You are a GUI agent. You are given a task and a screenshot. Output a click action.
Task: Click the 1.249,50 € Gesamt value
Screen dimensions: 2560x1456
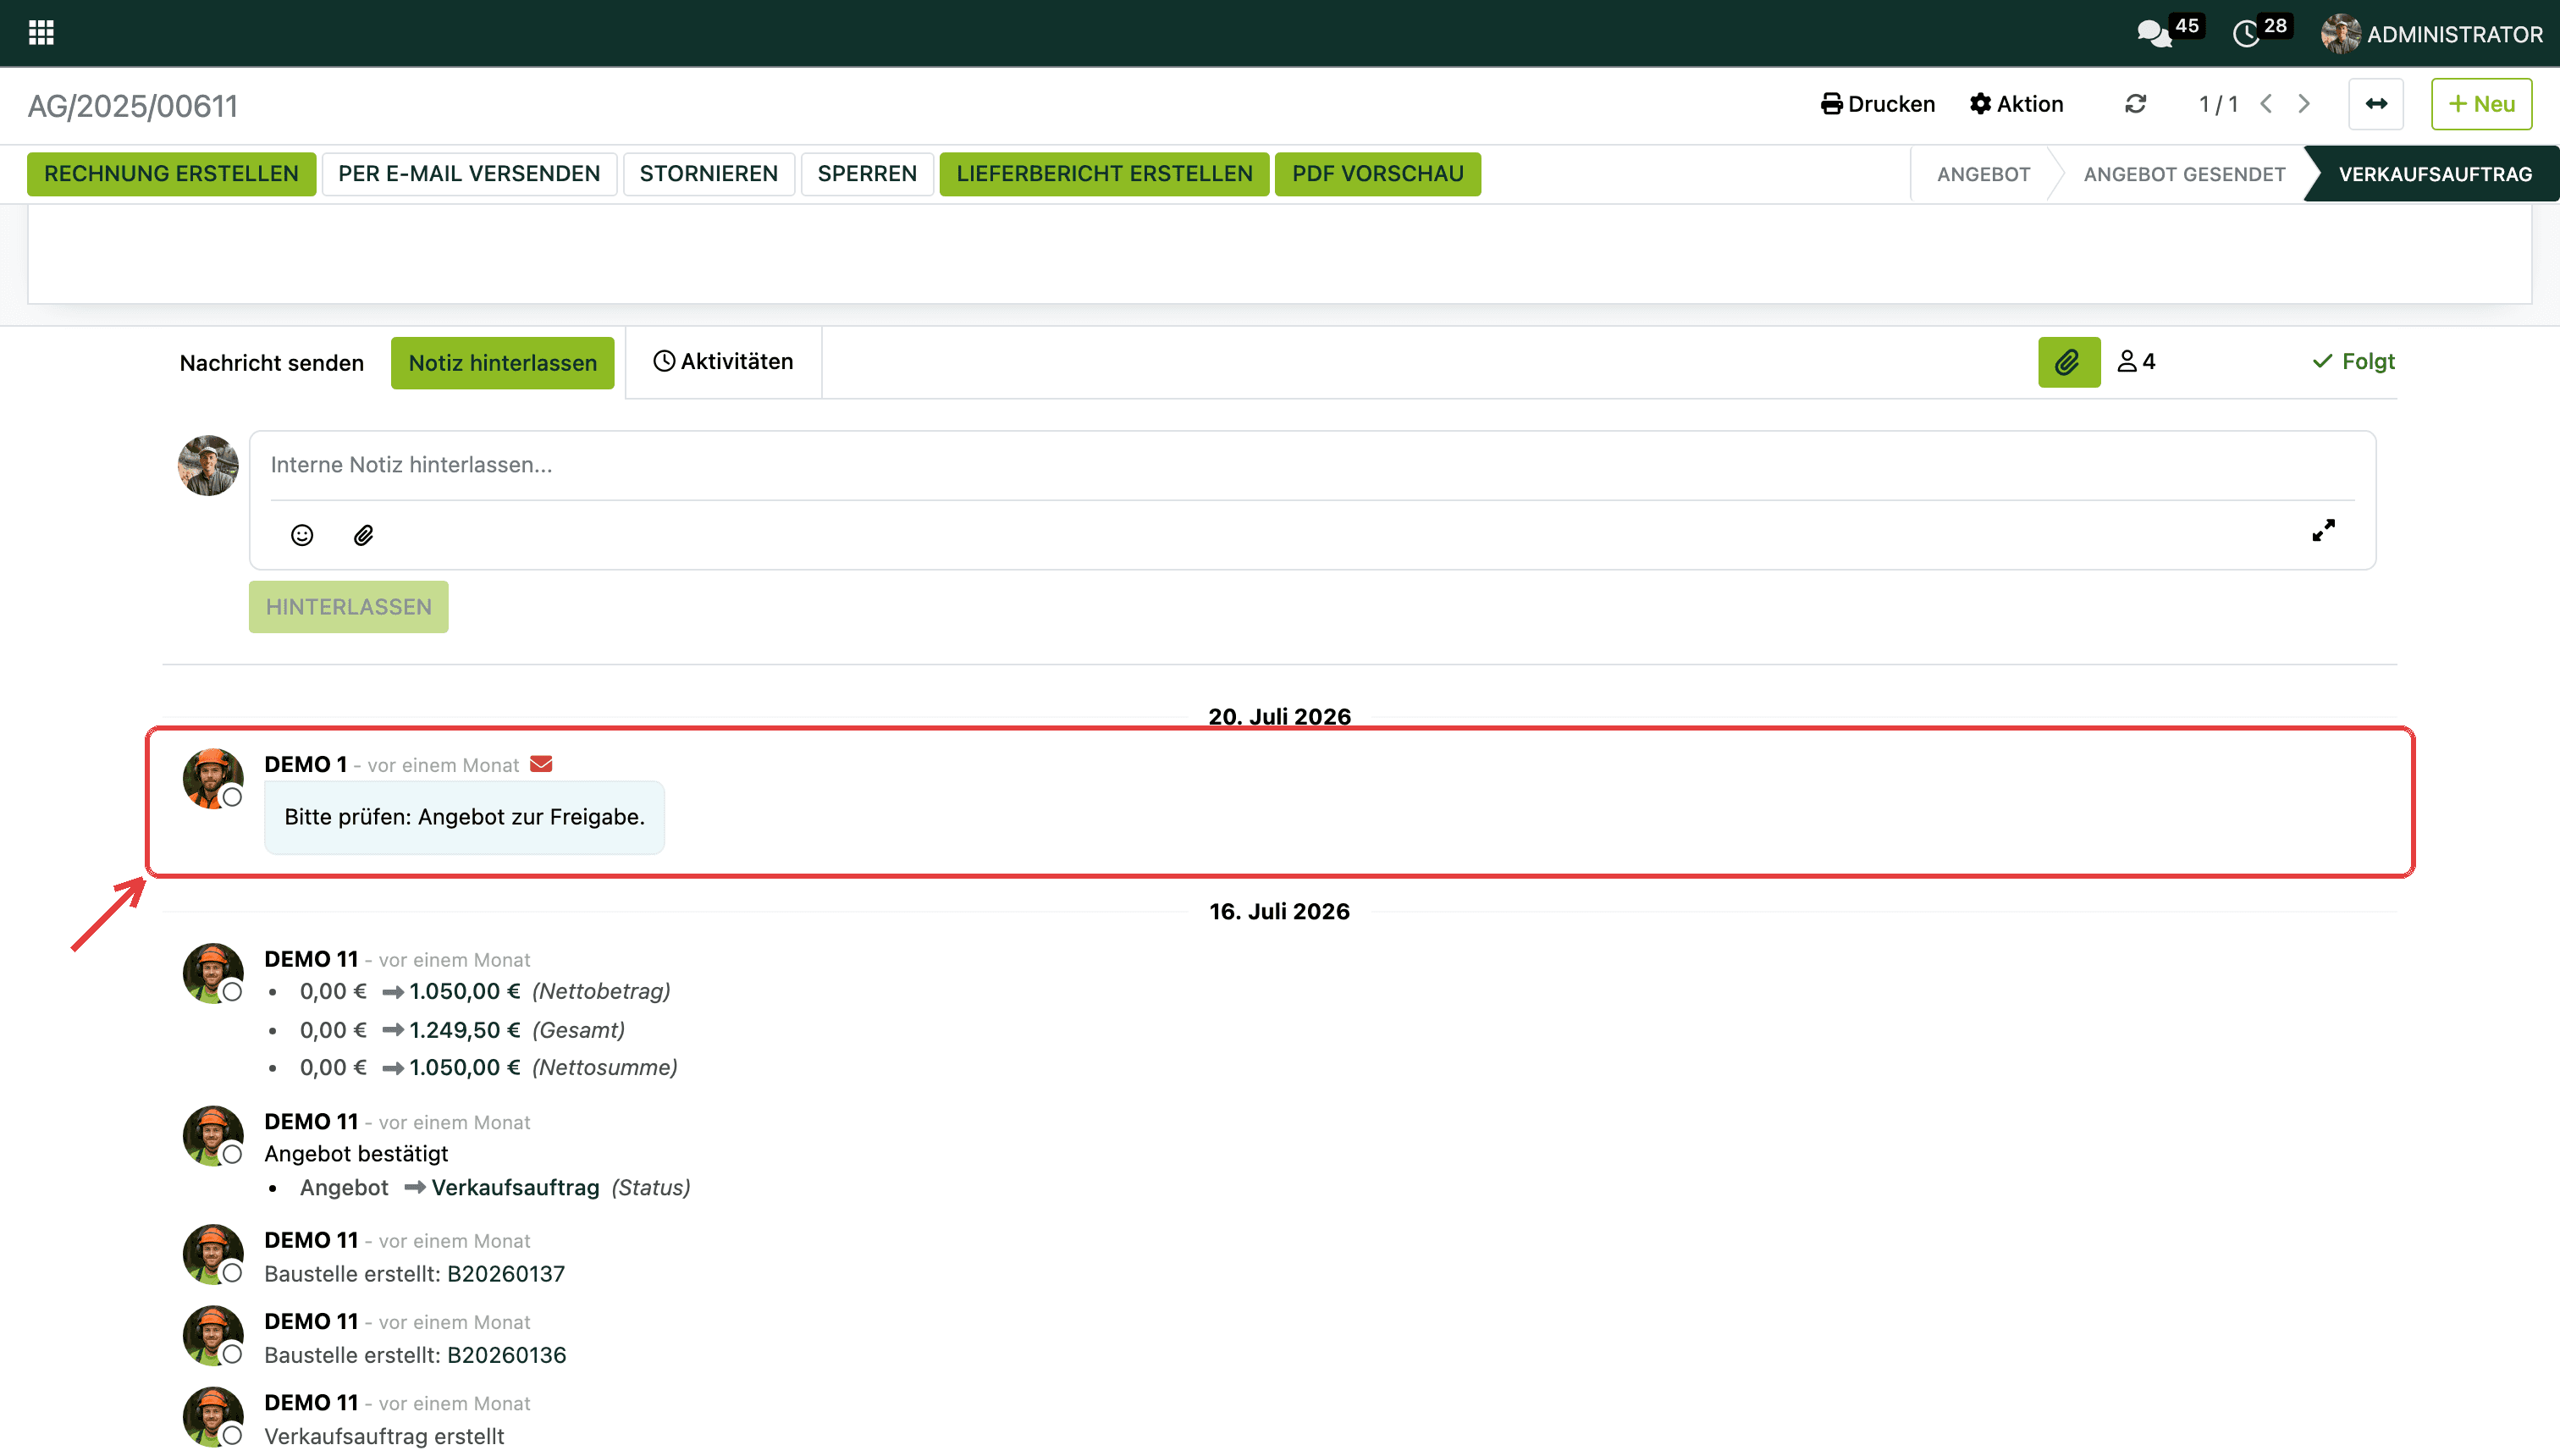464,1030
